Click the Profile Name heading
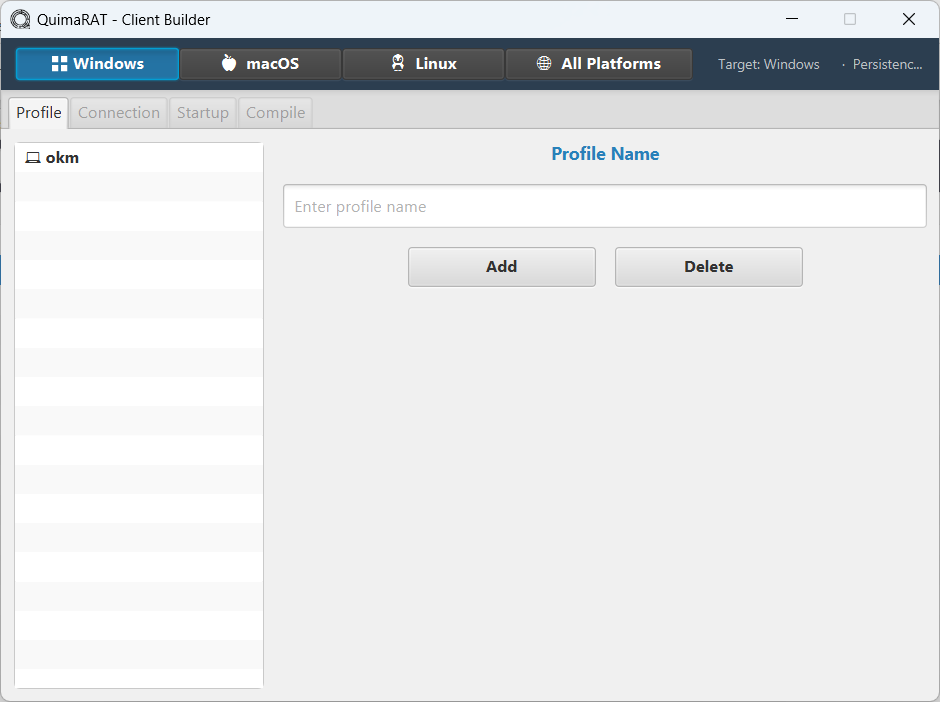Image resolution: width=940 pixels, height=702 pixels. (x=605, y=153)
